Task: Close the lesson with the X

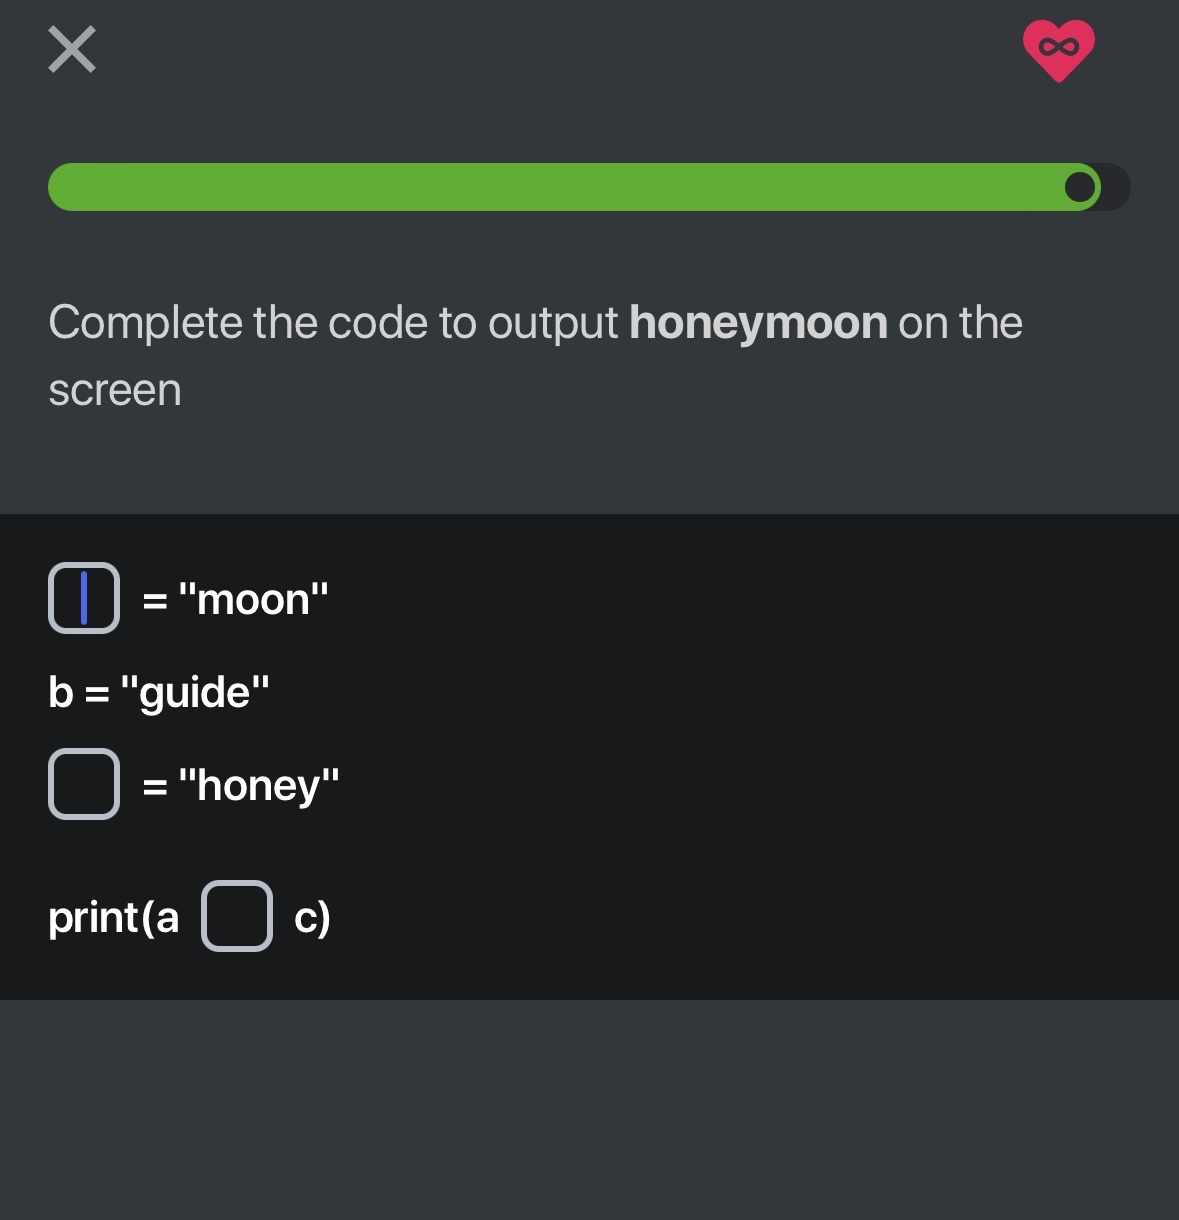Action: [70, 50]
